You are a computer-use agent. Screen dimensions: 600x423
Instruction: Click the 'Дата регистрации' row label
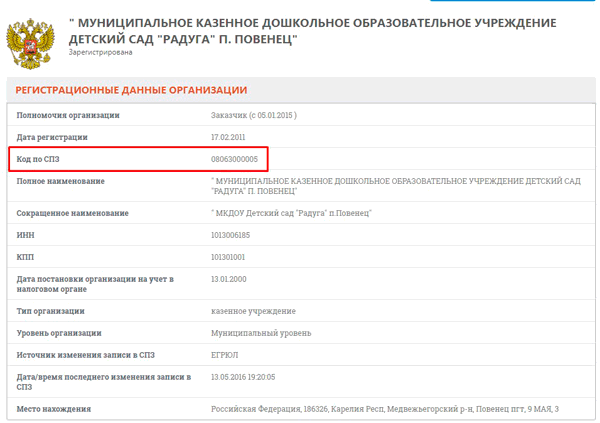(x=52, y=137)
